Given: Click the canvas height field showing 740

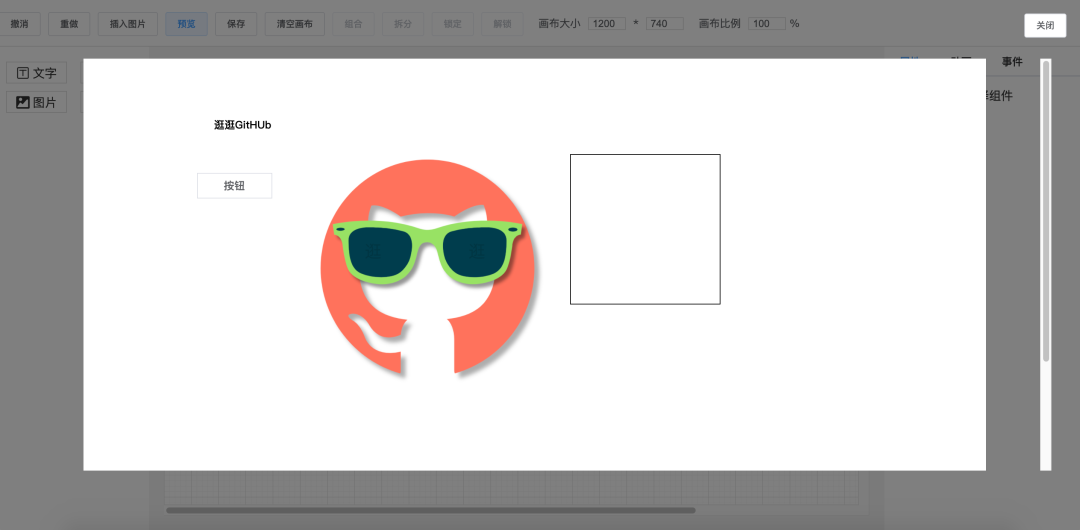Looking at the screenshot, I should (665, 23).
